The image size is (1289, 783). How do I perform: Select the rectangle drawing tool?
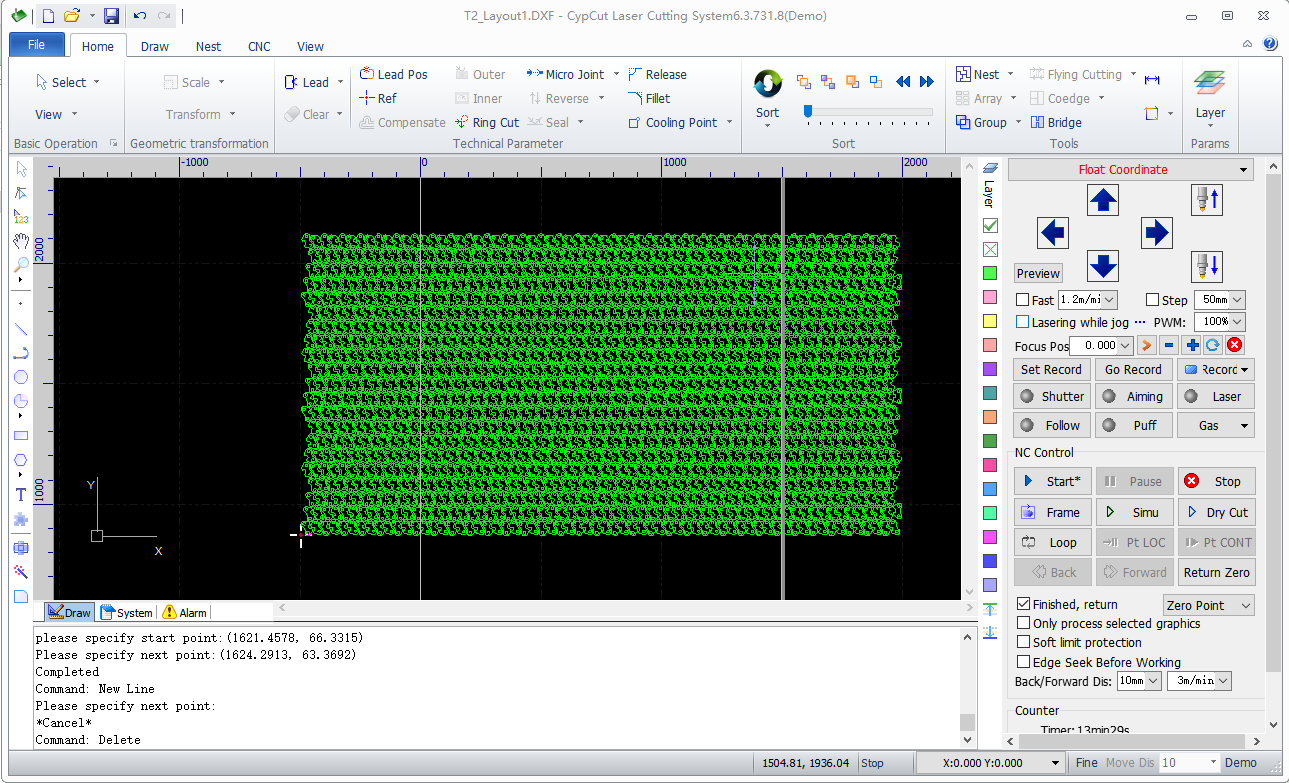(20, 436)
